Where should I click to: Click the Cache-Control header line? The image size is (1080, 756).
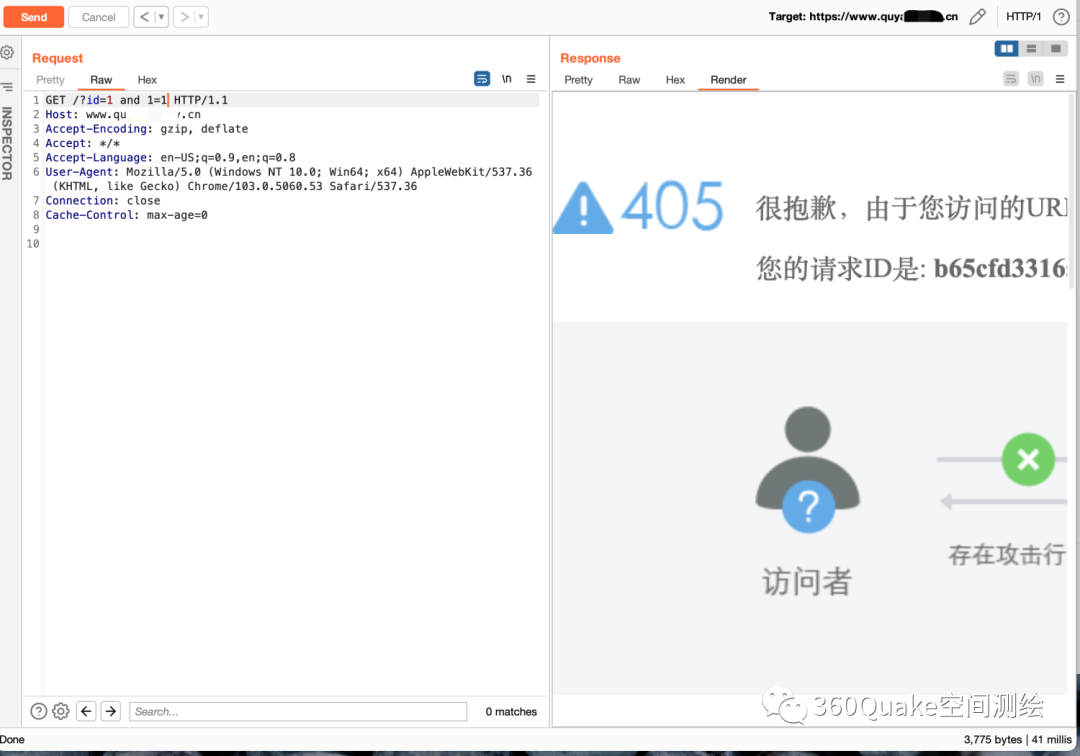tap(127, 215)
